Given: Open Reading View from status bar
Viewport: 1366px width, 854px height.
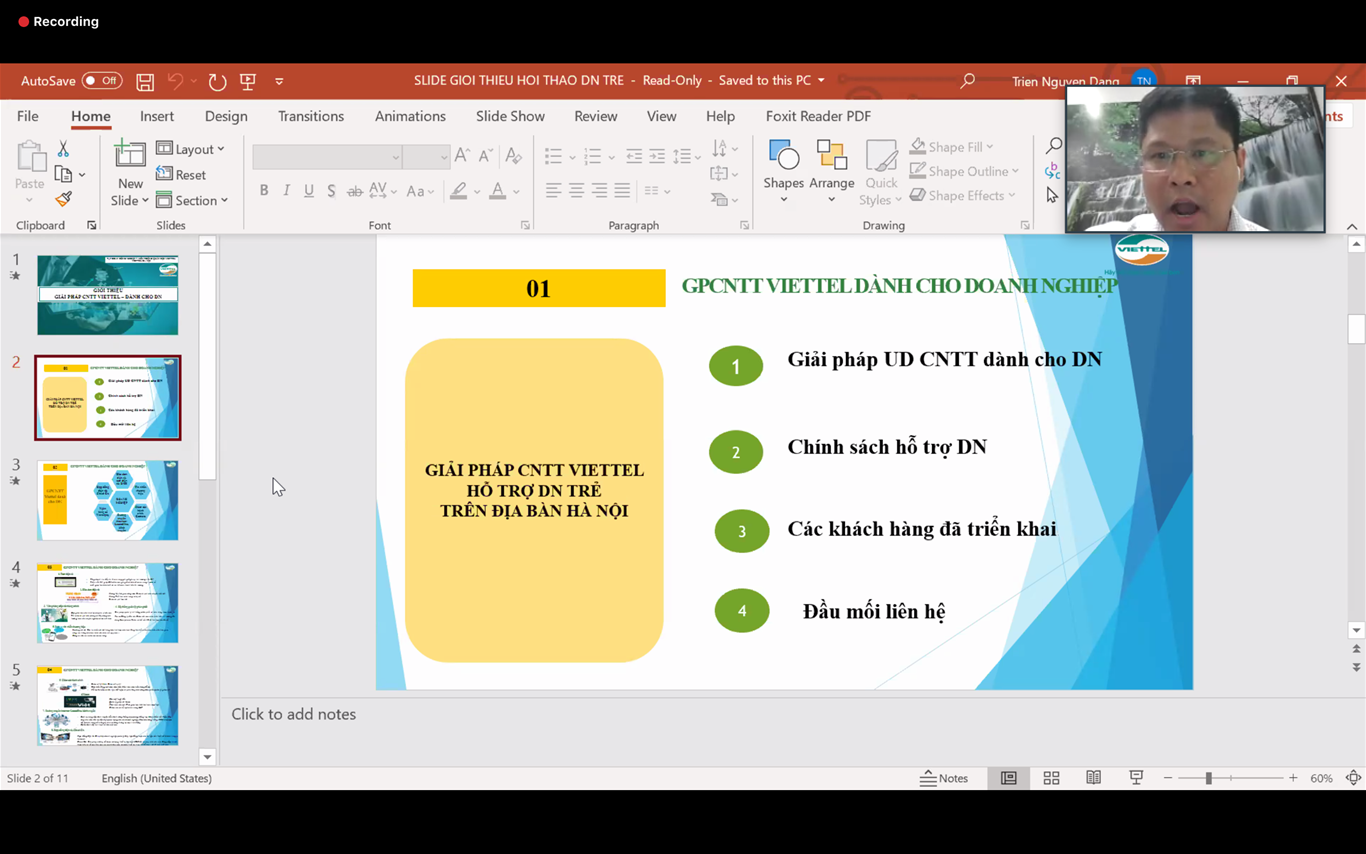Looking at the screenshot, I should pyautogui.click(x=1093, y=778).
